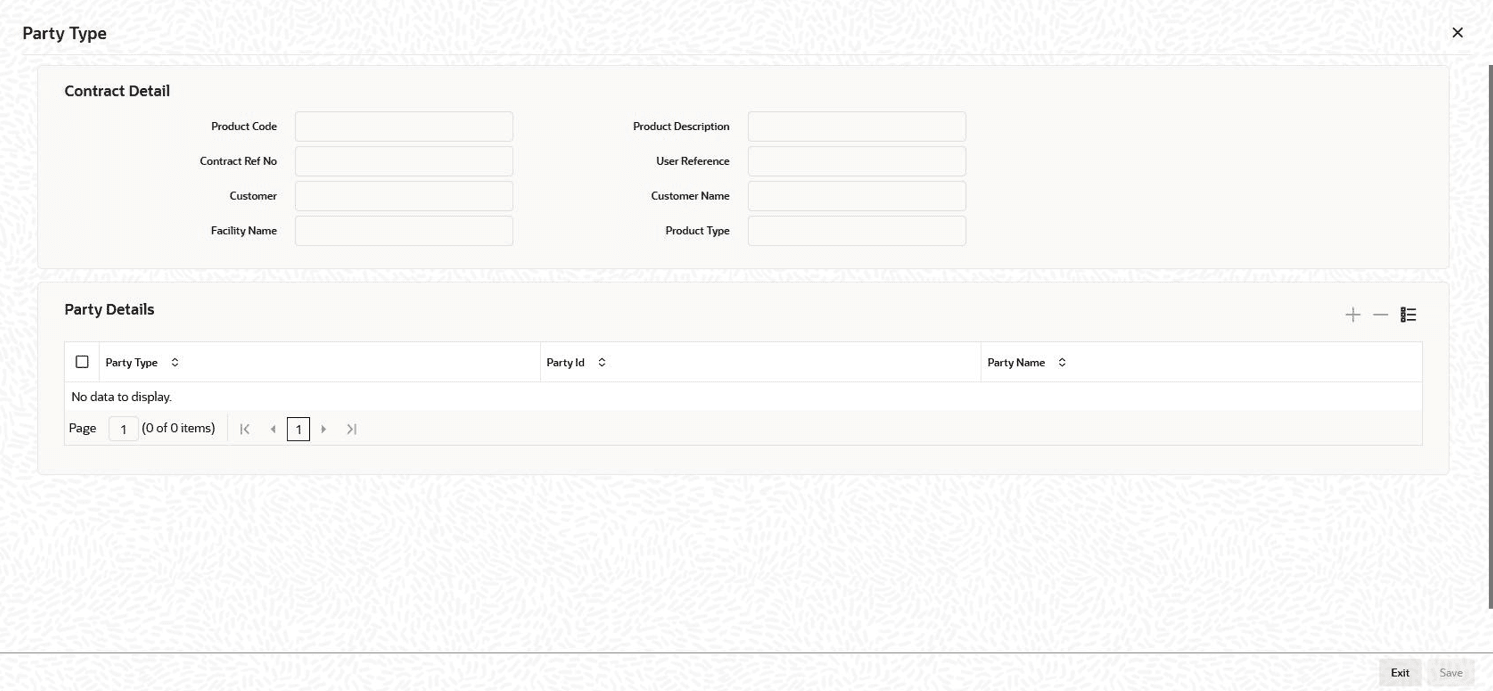The image size is (1493, 691).
Task: Click the Save button
Action: [x=1451, y=673]
